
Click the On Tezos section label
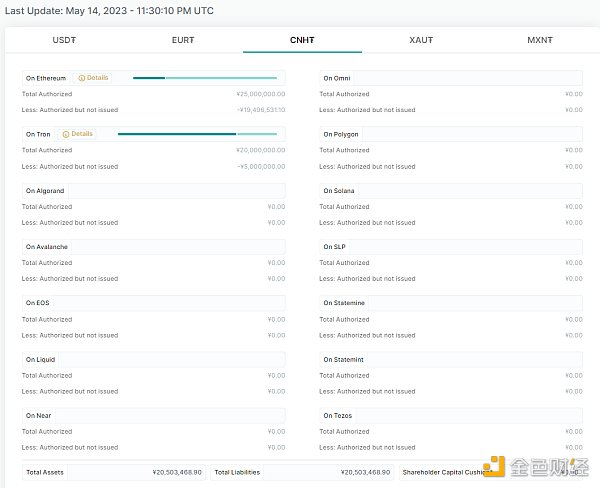tap(338, 415)
